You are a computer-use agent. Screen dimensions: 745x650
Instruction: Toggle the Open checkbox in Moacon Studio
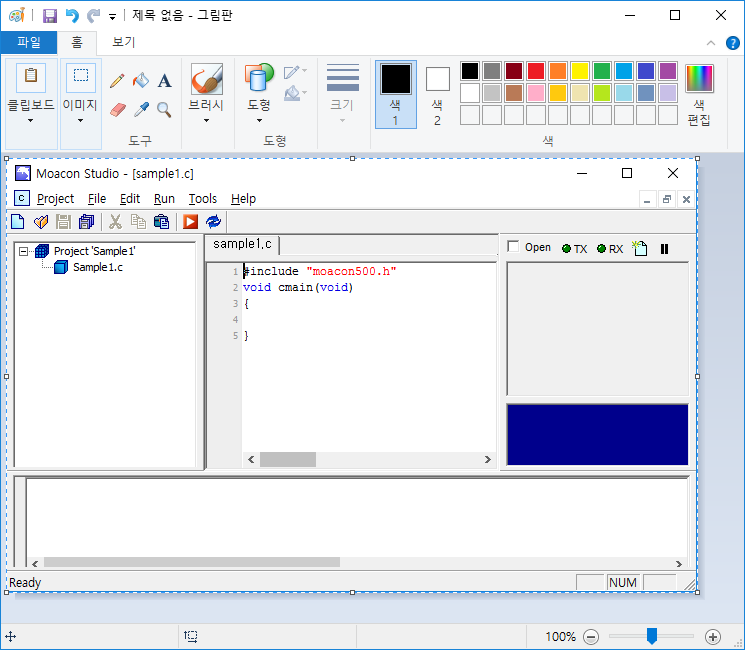click(x=513, y=247)
